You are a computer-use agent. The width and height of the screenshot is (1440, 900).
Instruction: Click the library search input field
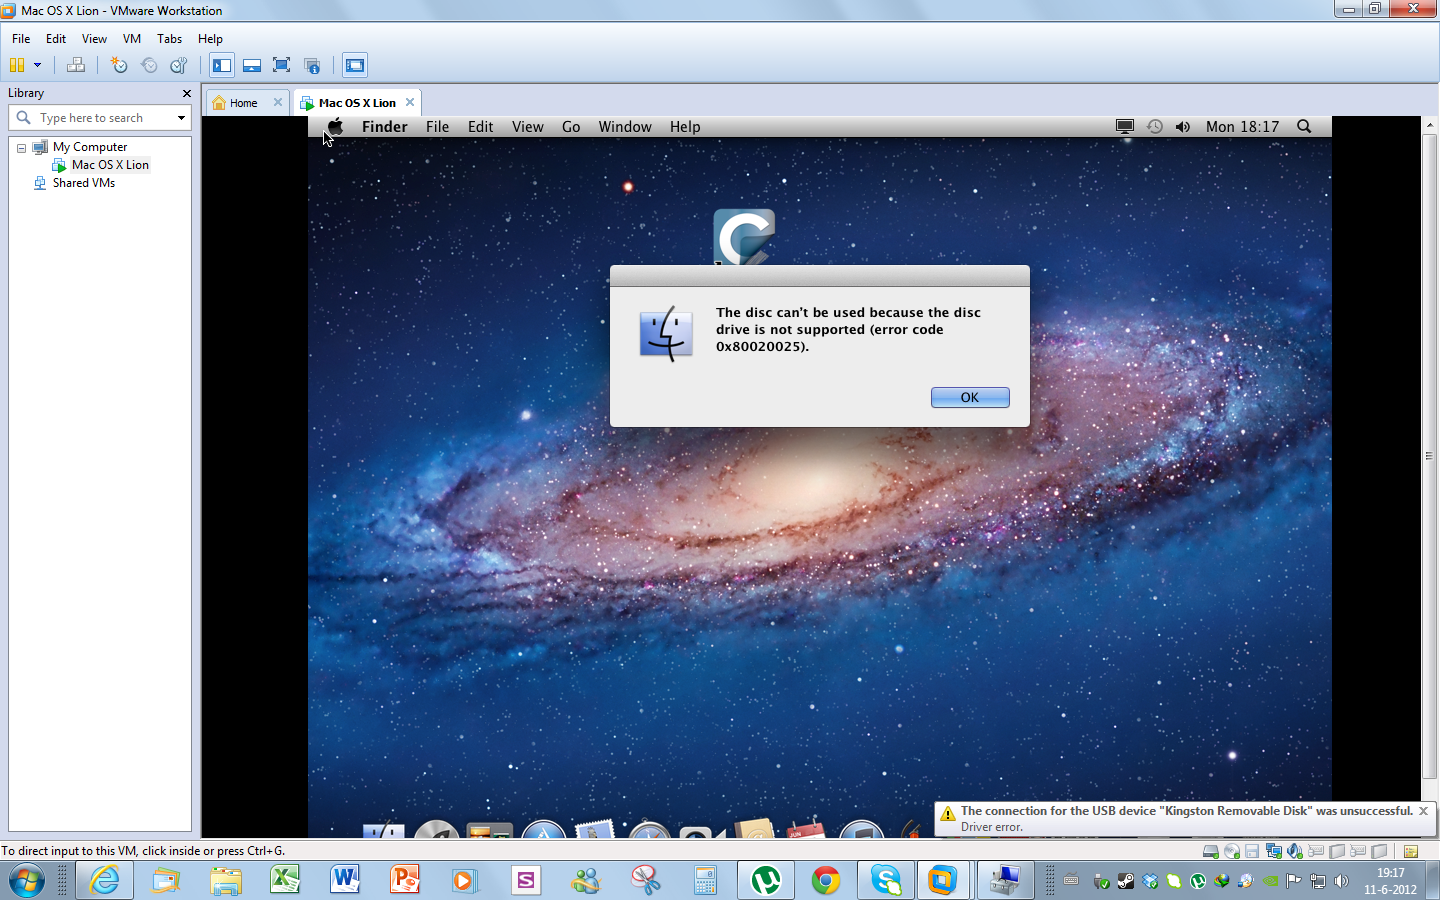100,118
